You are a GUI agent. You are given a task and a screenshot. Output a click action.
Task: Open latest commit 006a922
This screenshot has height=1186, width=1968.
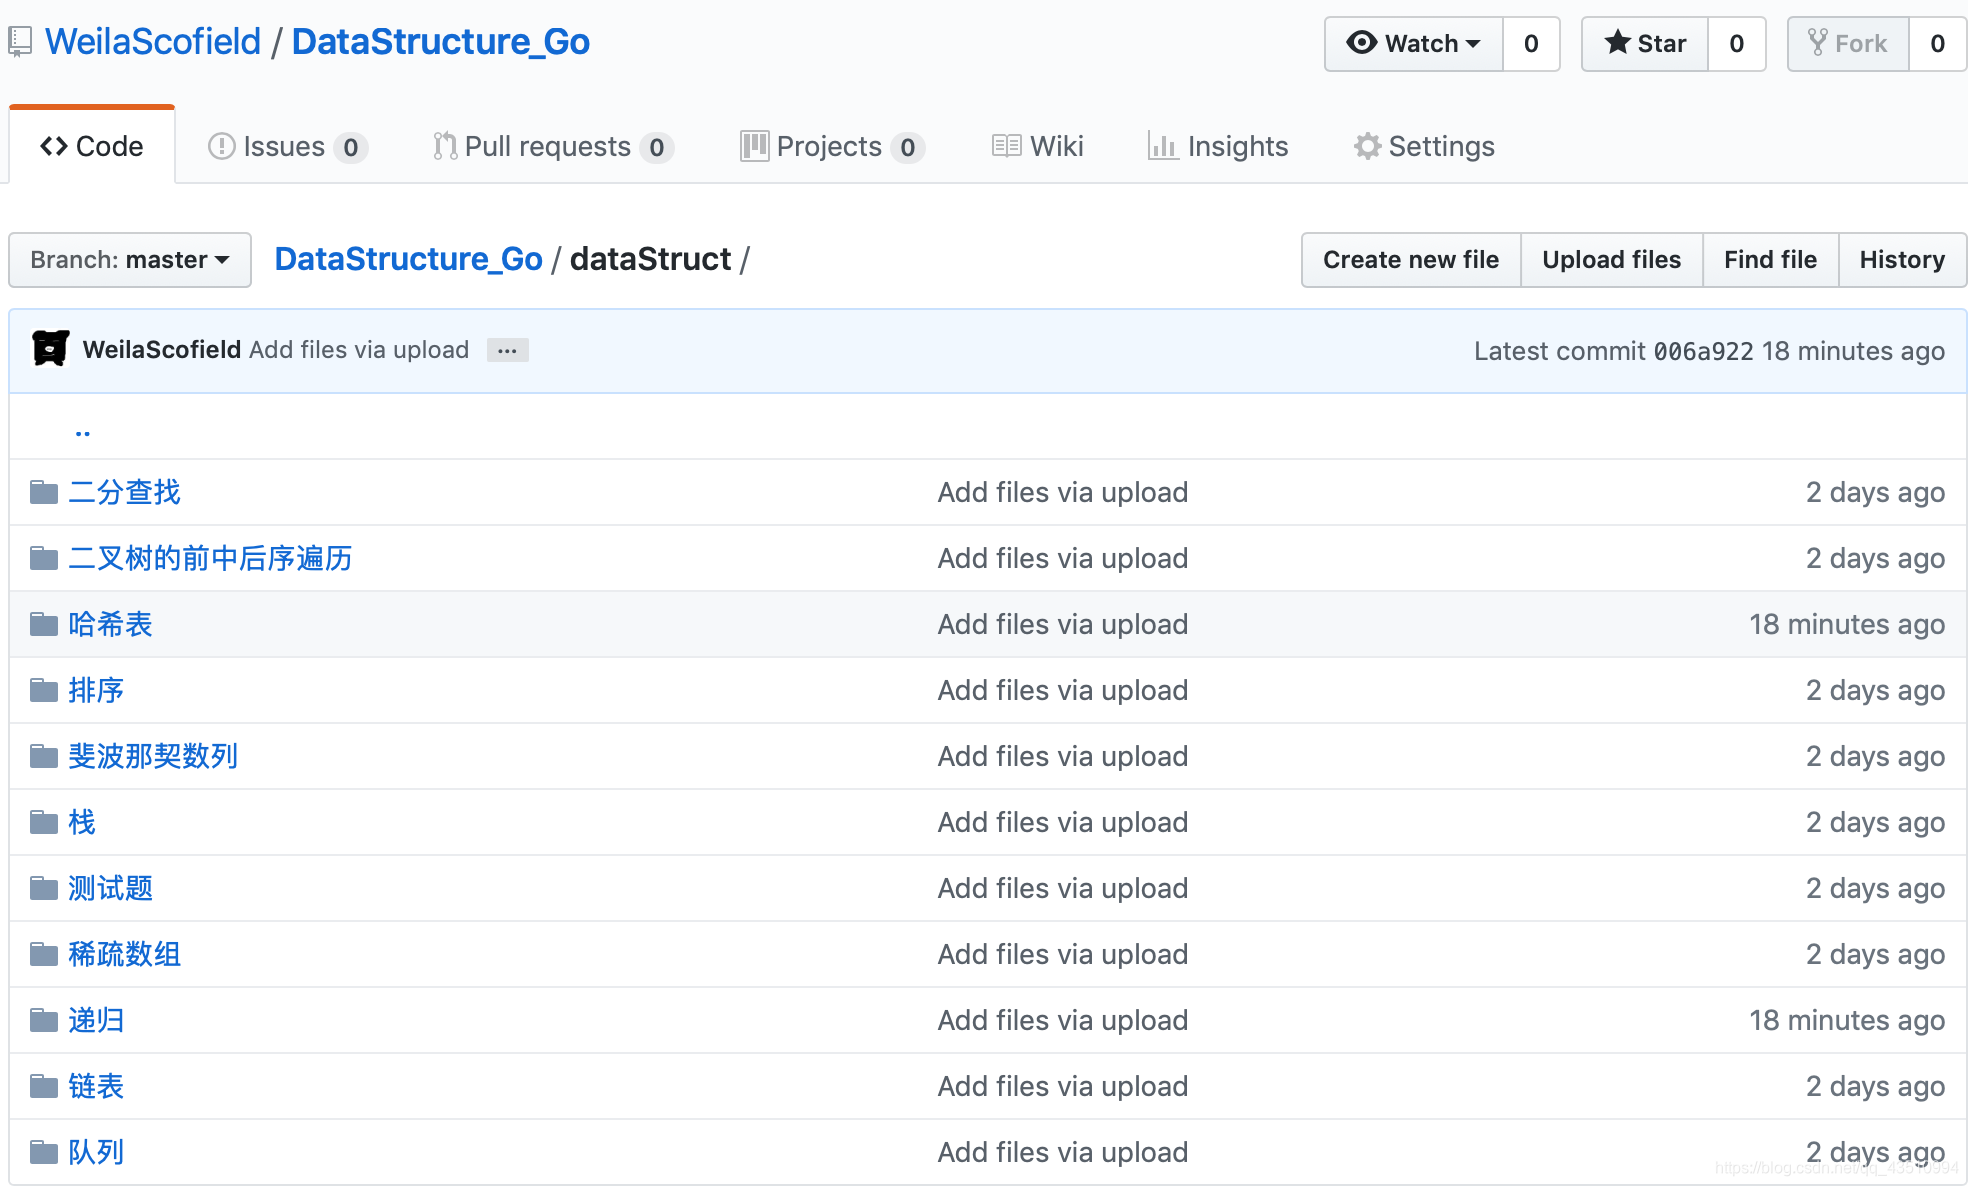(x=1704, y=351)
